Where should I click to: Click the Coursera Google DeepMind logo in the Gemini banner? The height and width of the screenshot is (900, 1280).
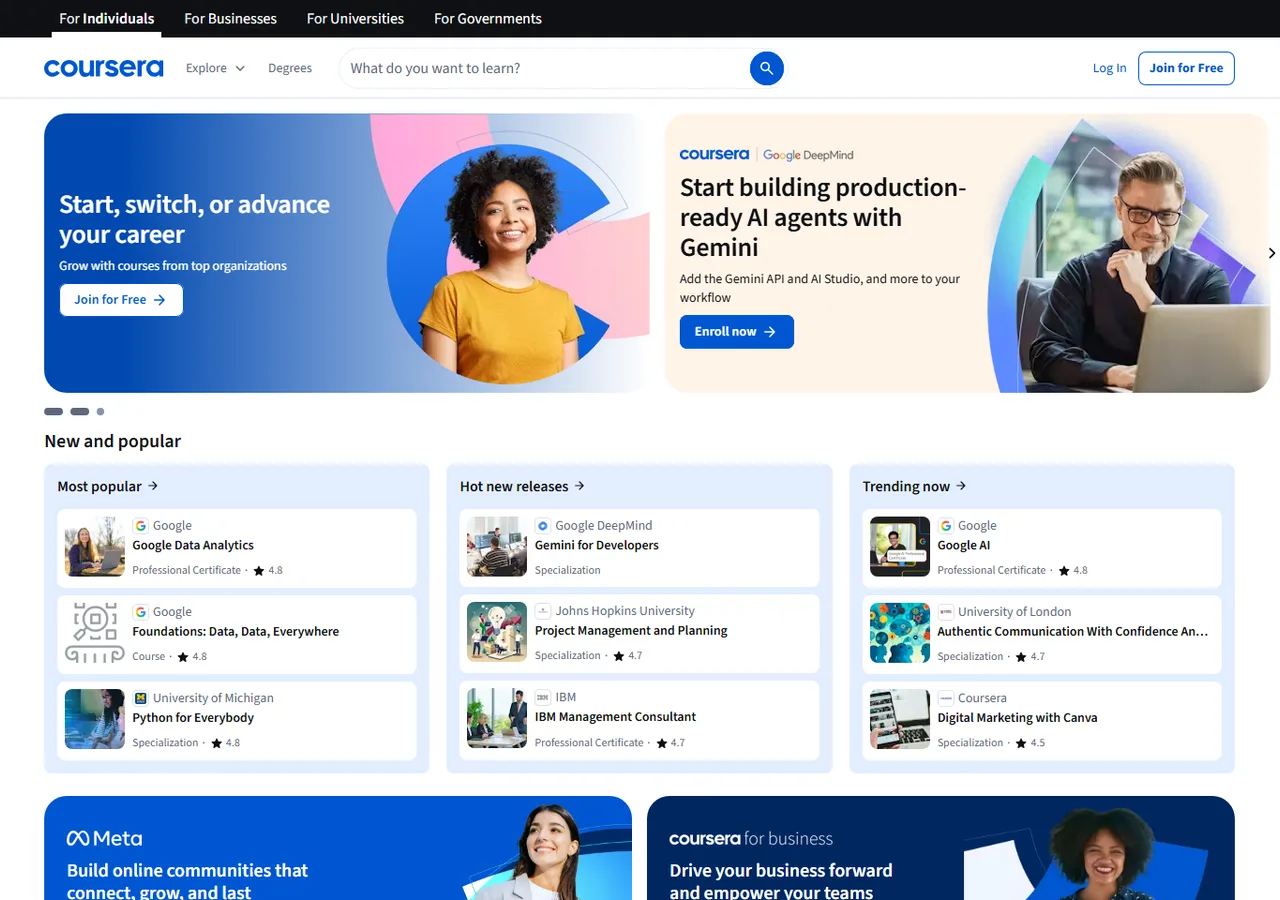tap(766, 155)
